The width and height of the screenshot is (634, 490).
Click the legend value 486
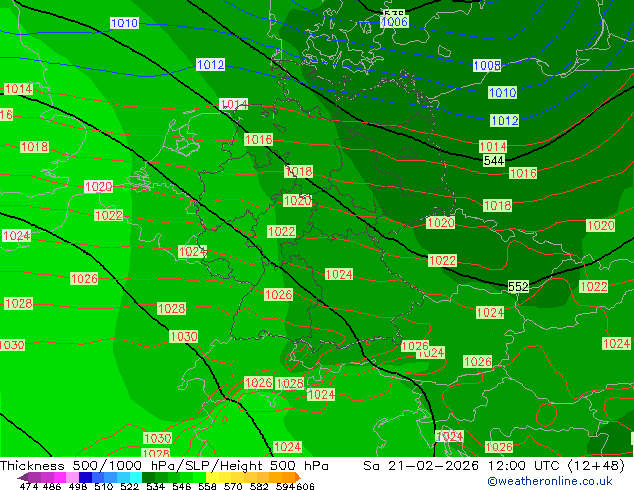click(52, 486)
